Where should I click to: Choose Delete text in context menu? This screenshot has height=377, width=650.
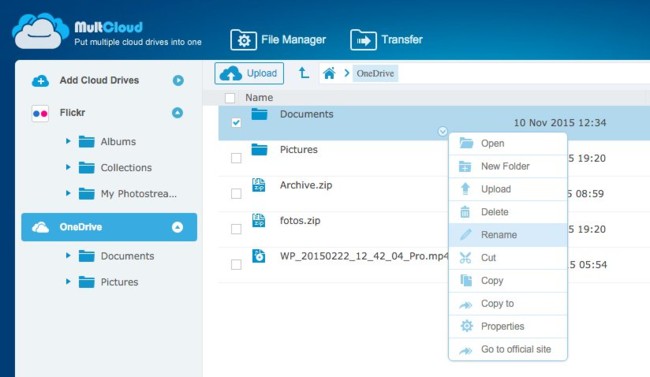tap(495, 212)
